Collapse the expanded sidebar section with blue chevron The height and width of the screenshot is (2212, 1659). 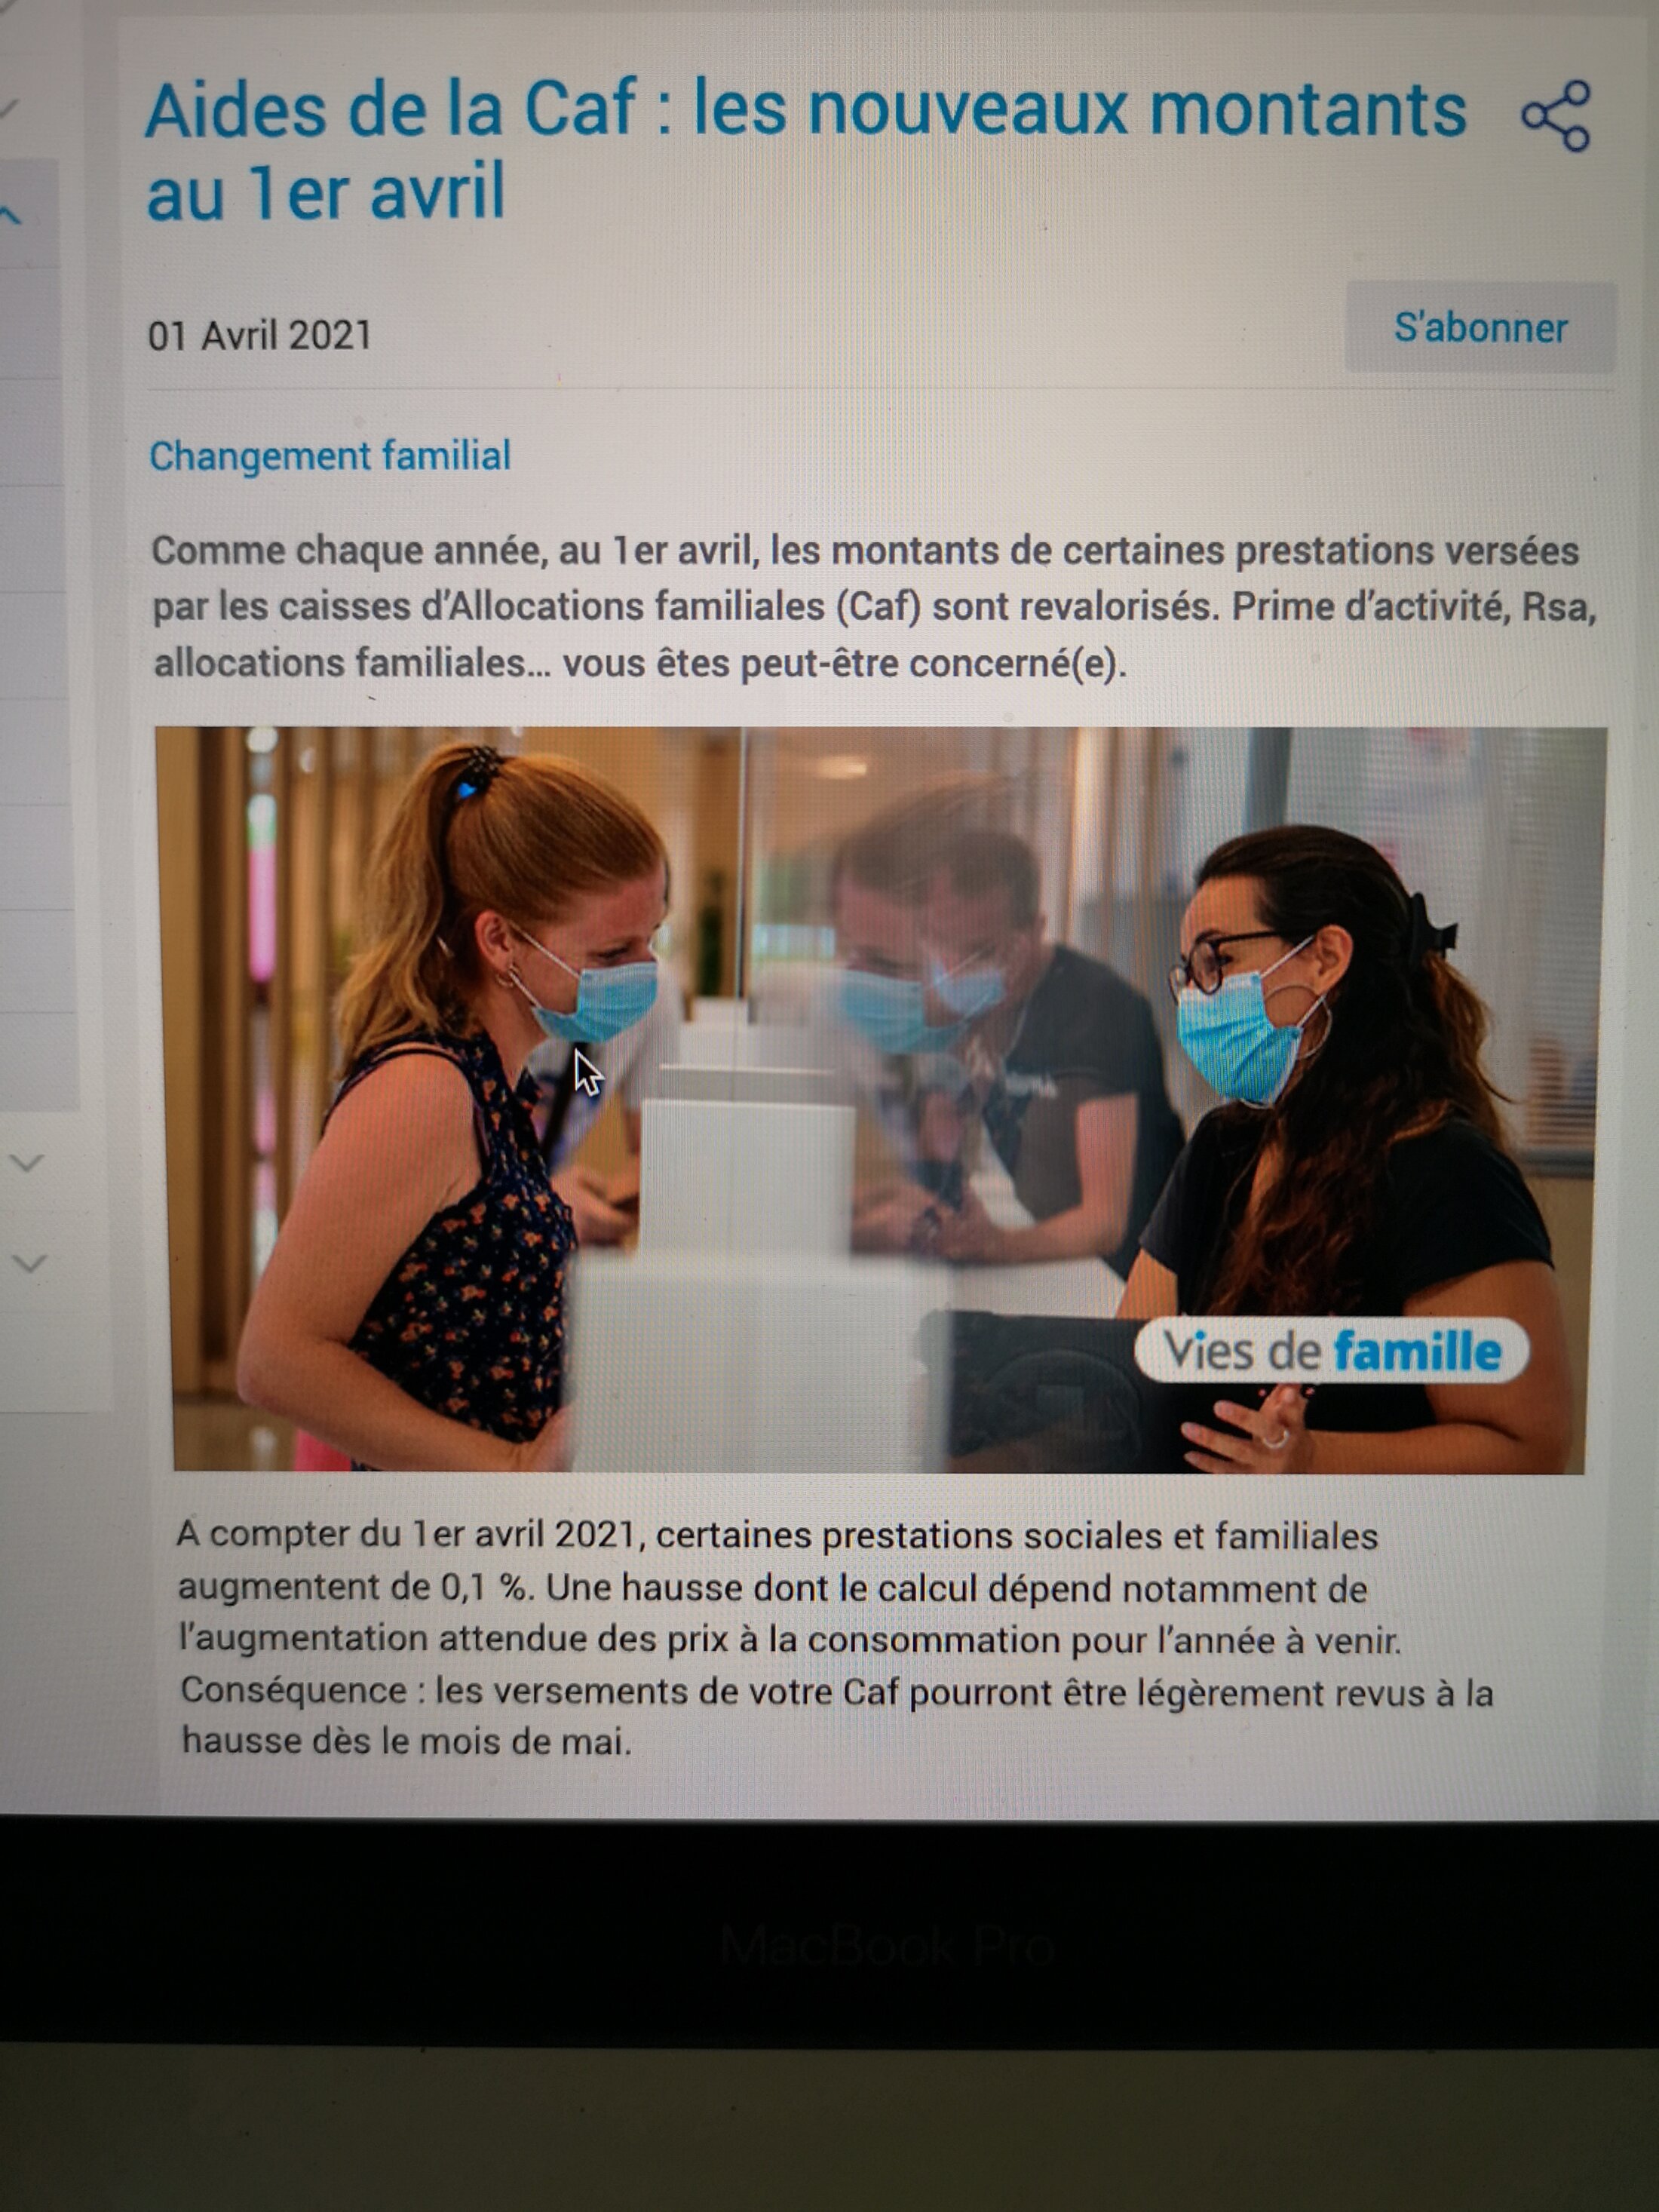pyautogui.click(x=11, y=215)
